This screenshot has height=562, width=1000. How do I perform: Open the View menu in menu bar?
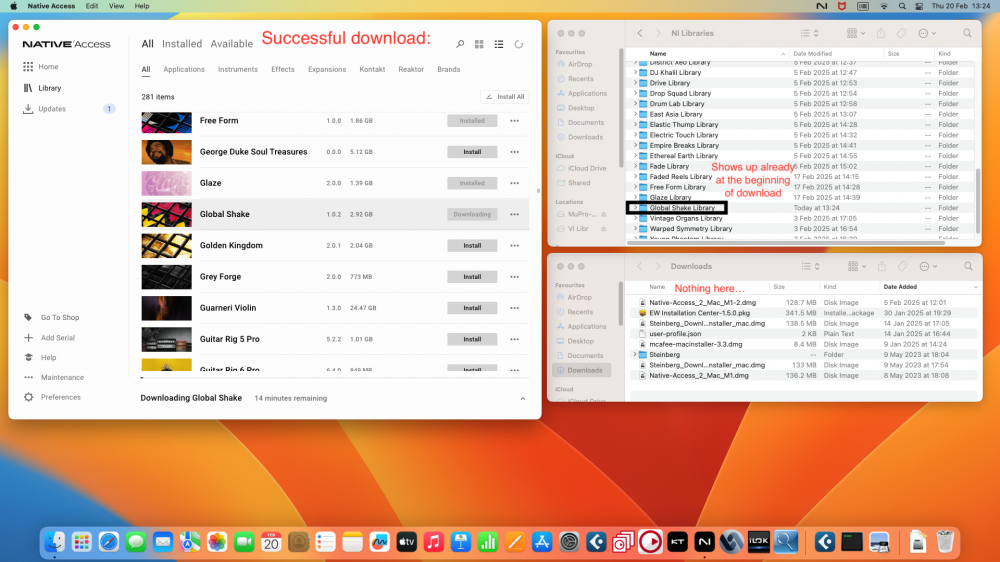pyautogui.click(x=116, y=6)
